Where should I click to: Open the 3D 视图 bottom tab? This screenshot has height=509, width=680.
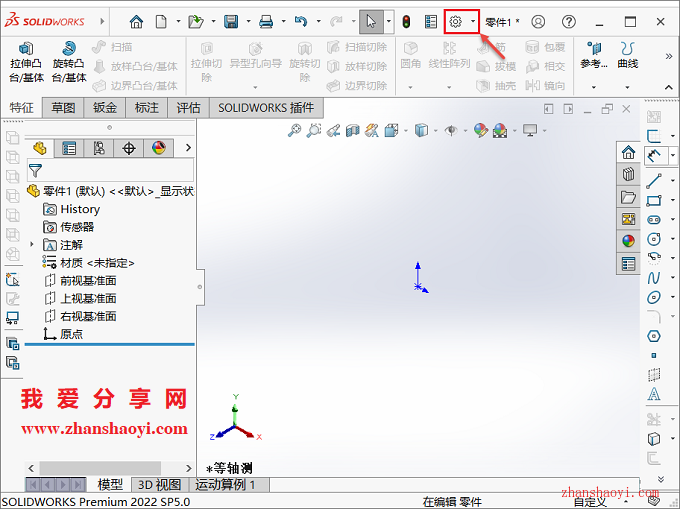click(160, 484)
